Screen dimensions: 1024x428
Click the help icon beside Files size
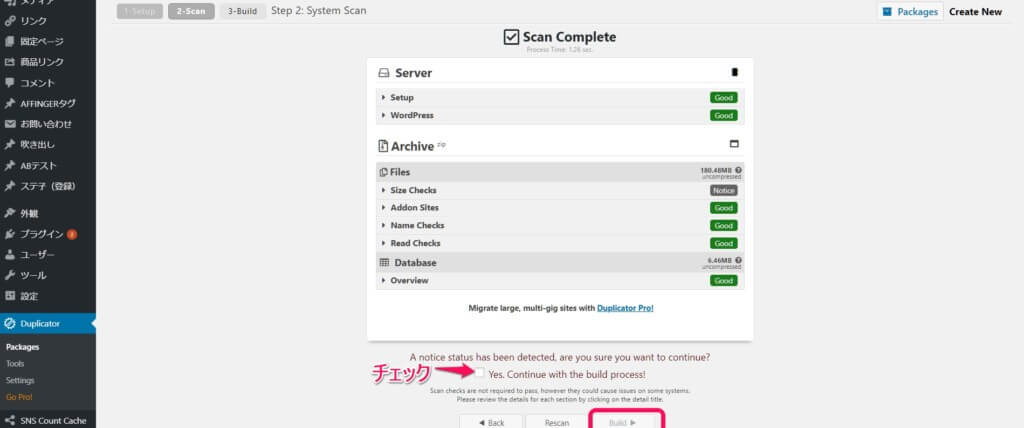[738, 170]
